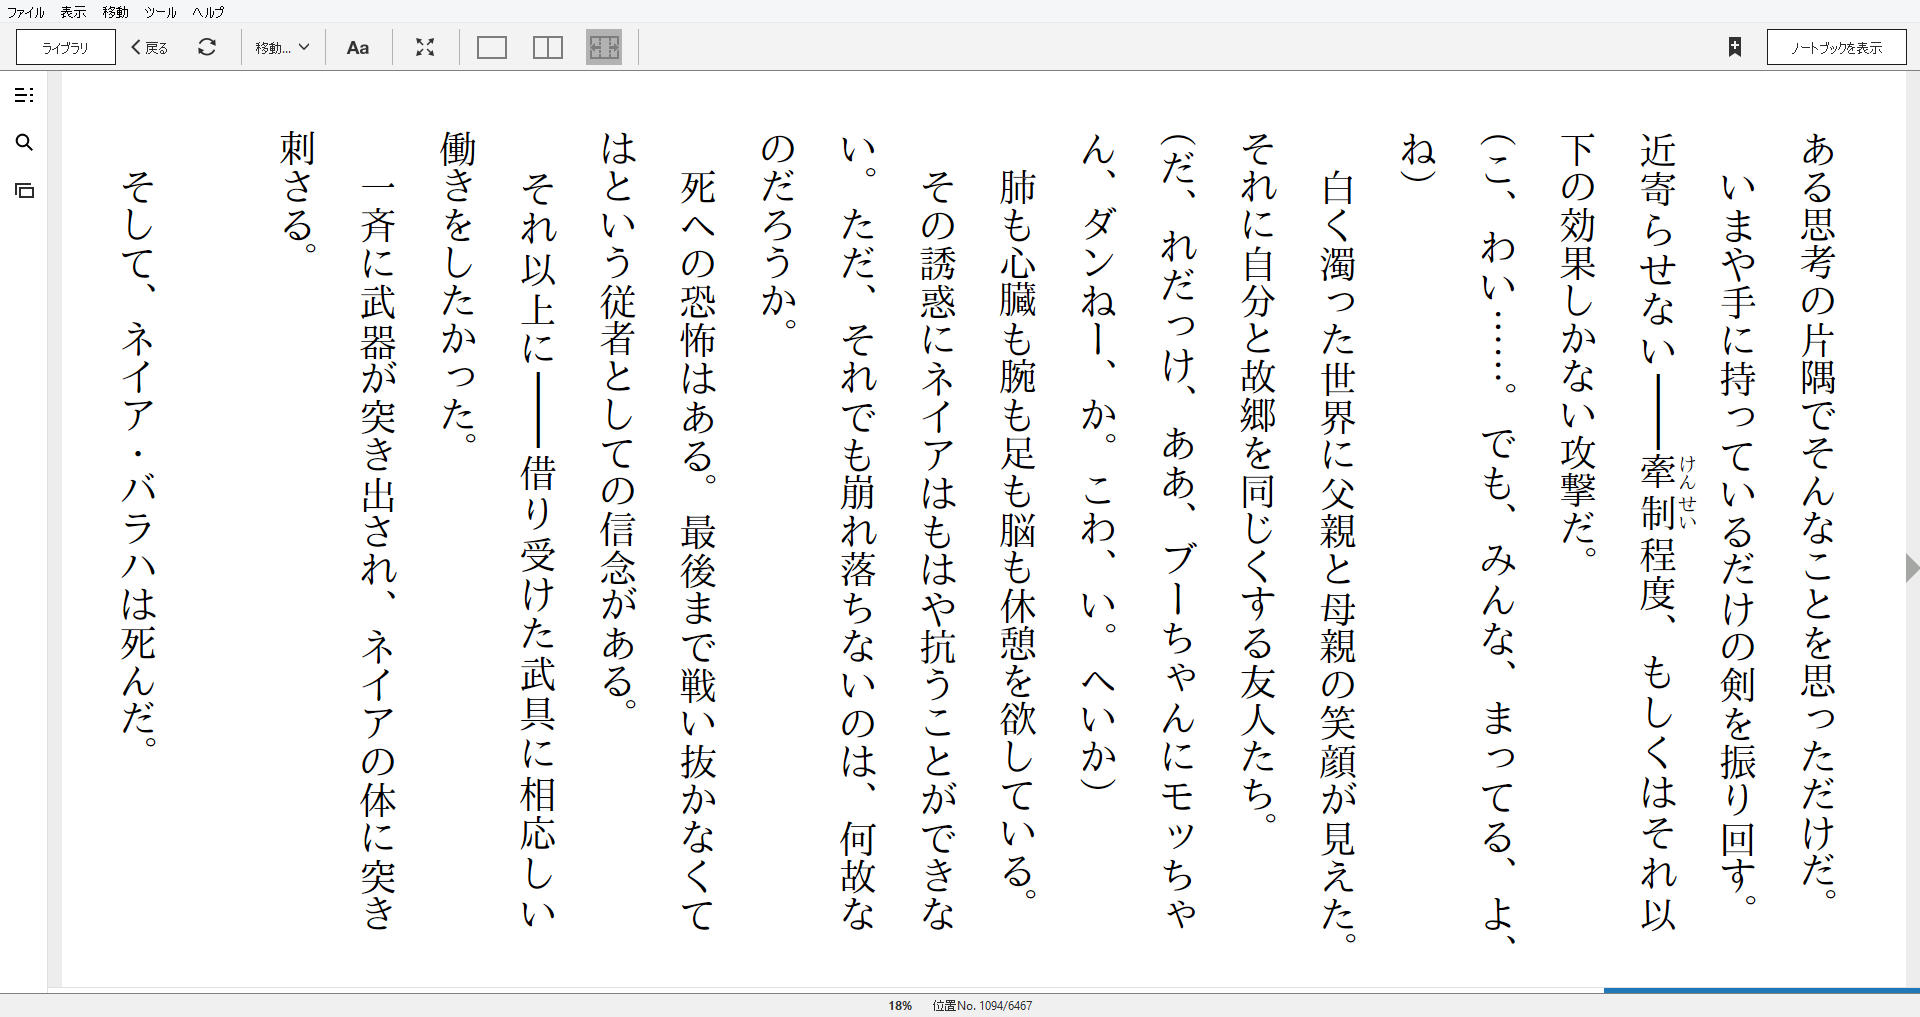Open the flashcards icon in sidebar
This screenshot has width=1920, height=1017.
[x=24, y=190]
